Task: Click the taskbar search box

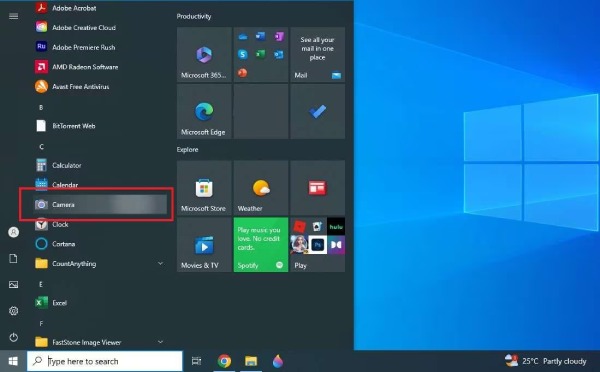Action: point(105,361)
